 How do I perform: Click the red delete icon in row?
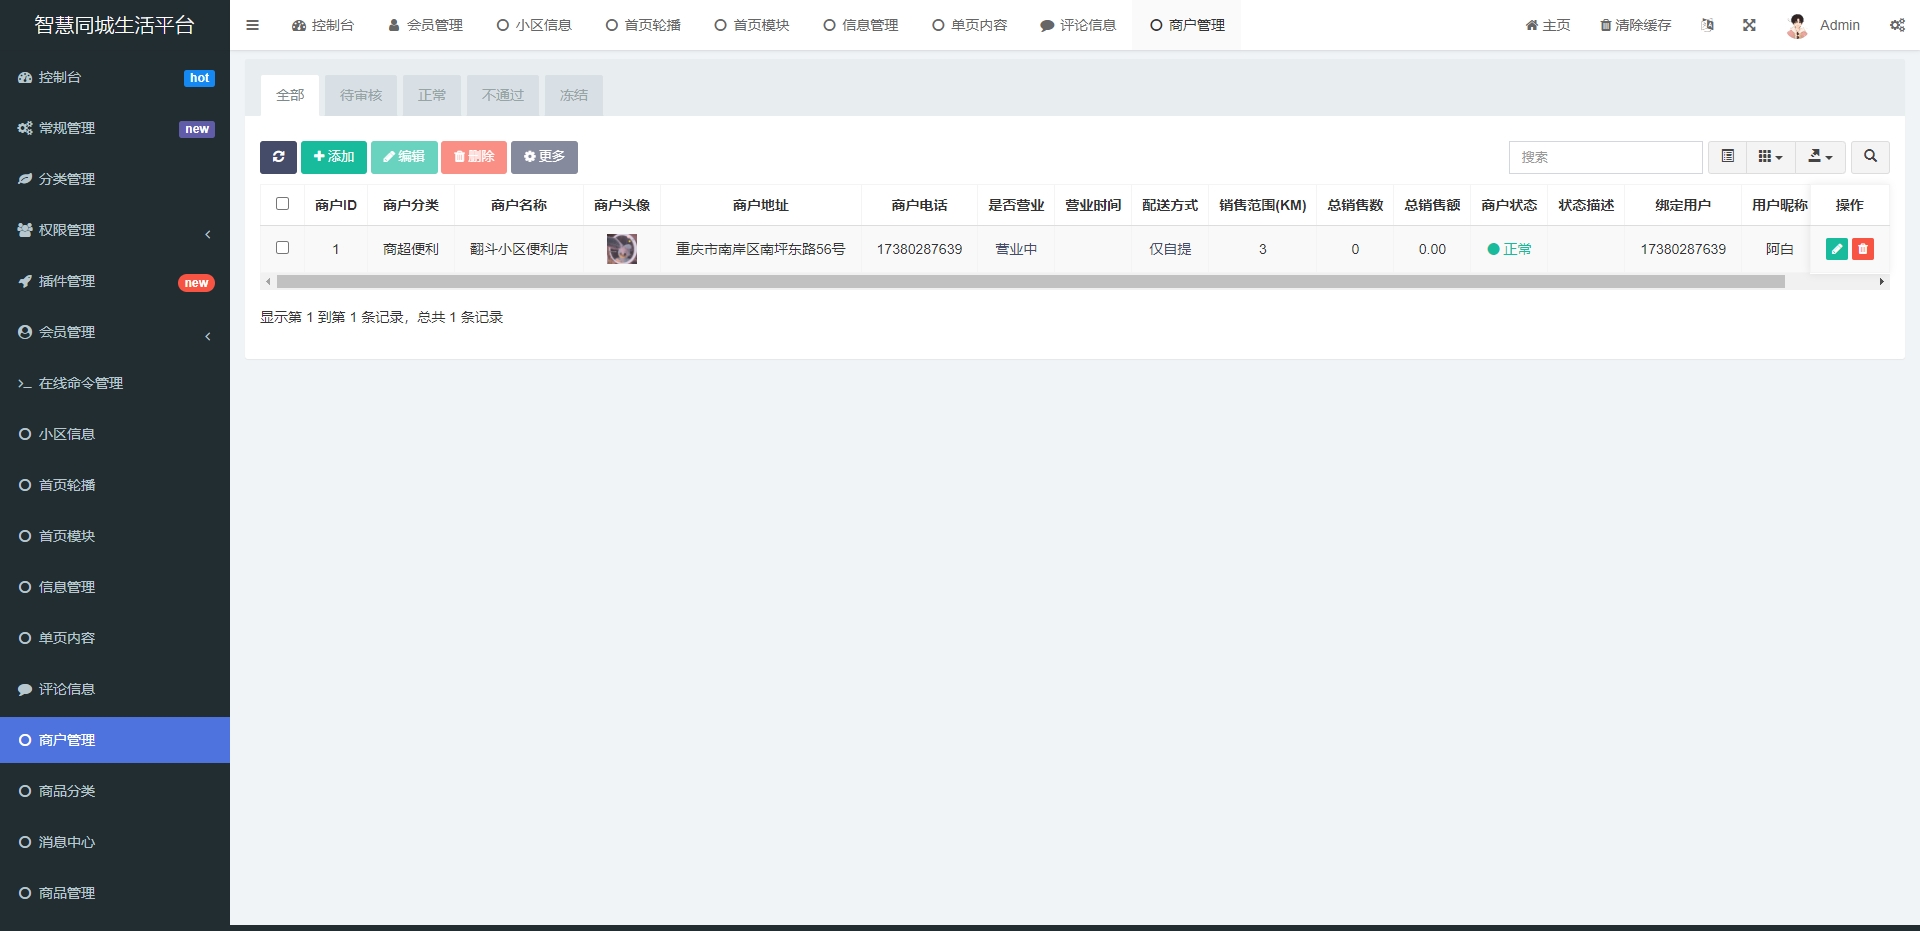coord(1862,249)
